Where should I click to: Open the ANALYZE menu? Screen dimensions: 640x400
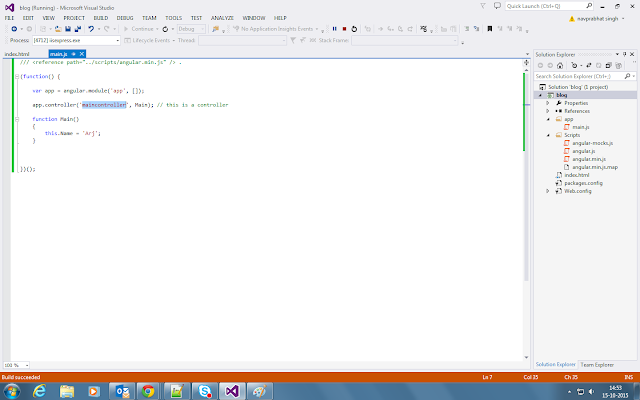click(x=222, y=18)
